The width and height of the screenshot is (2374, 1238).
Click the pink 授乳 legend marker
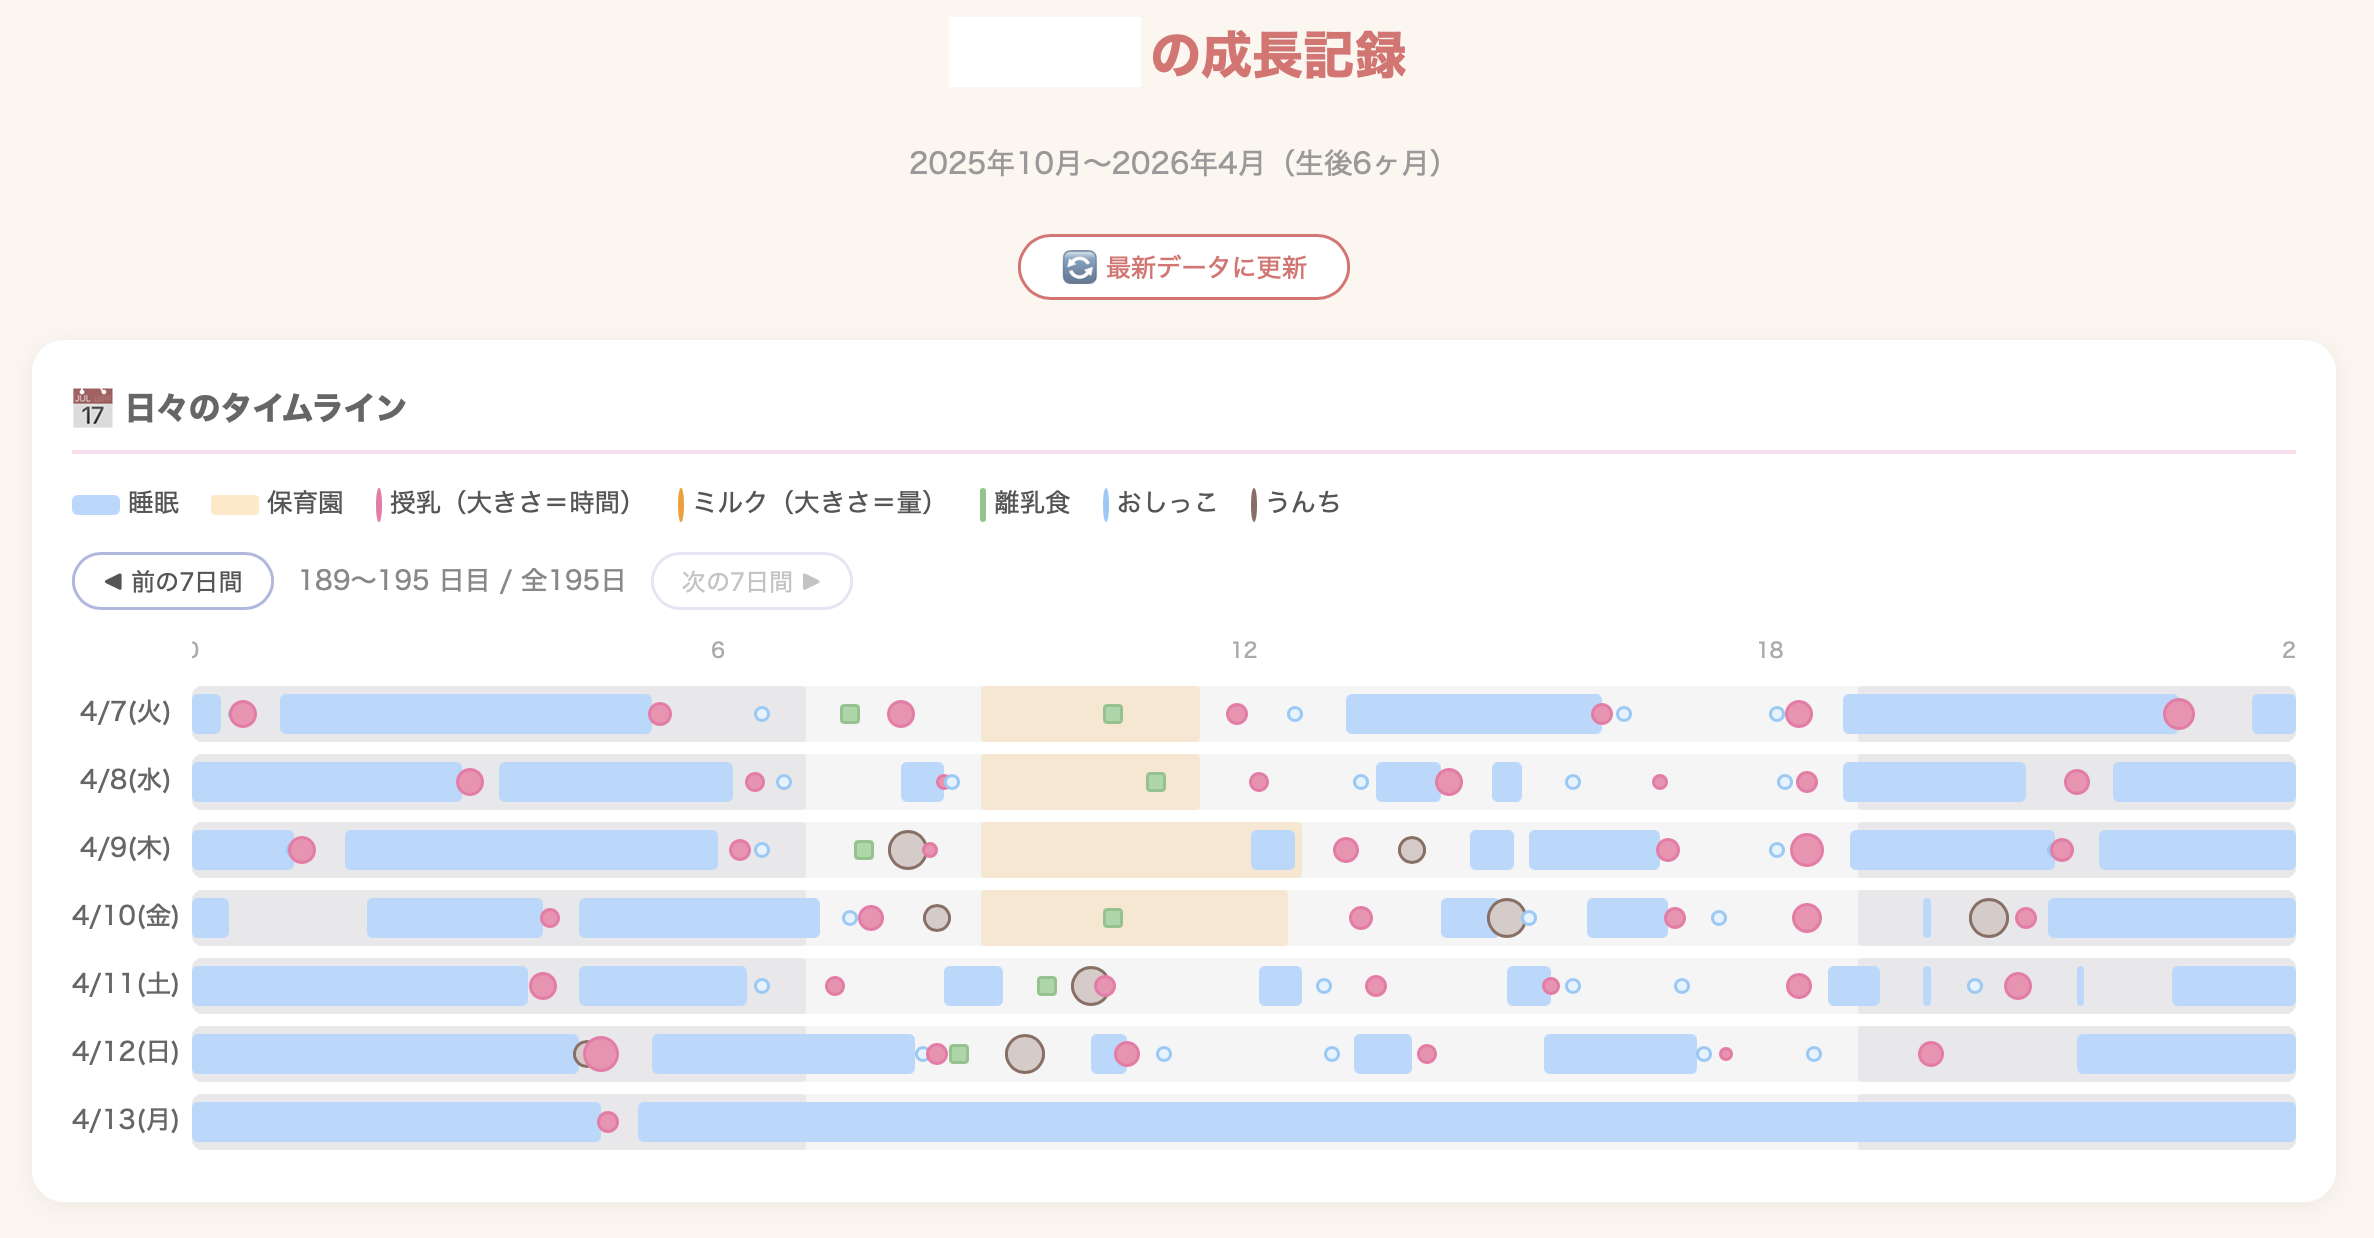point(378,503)
